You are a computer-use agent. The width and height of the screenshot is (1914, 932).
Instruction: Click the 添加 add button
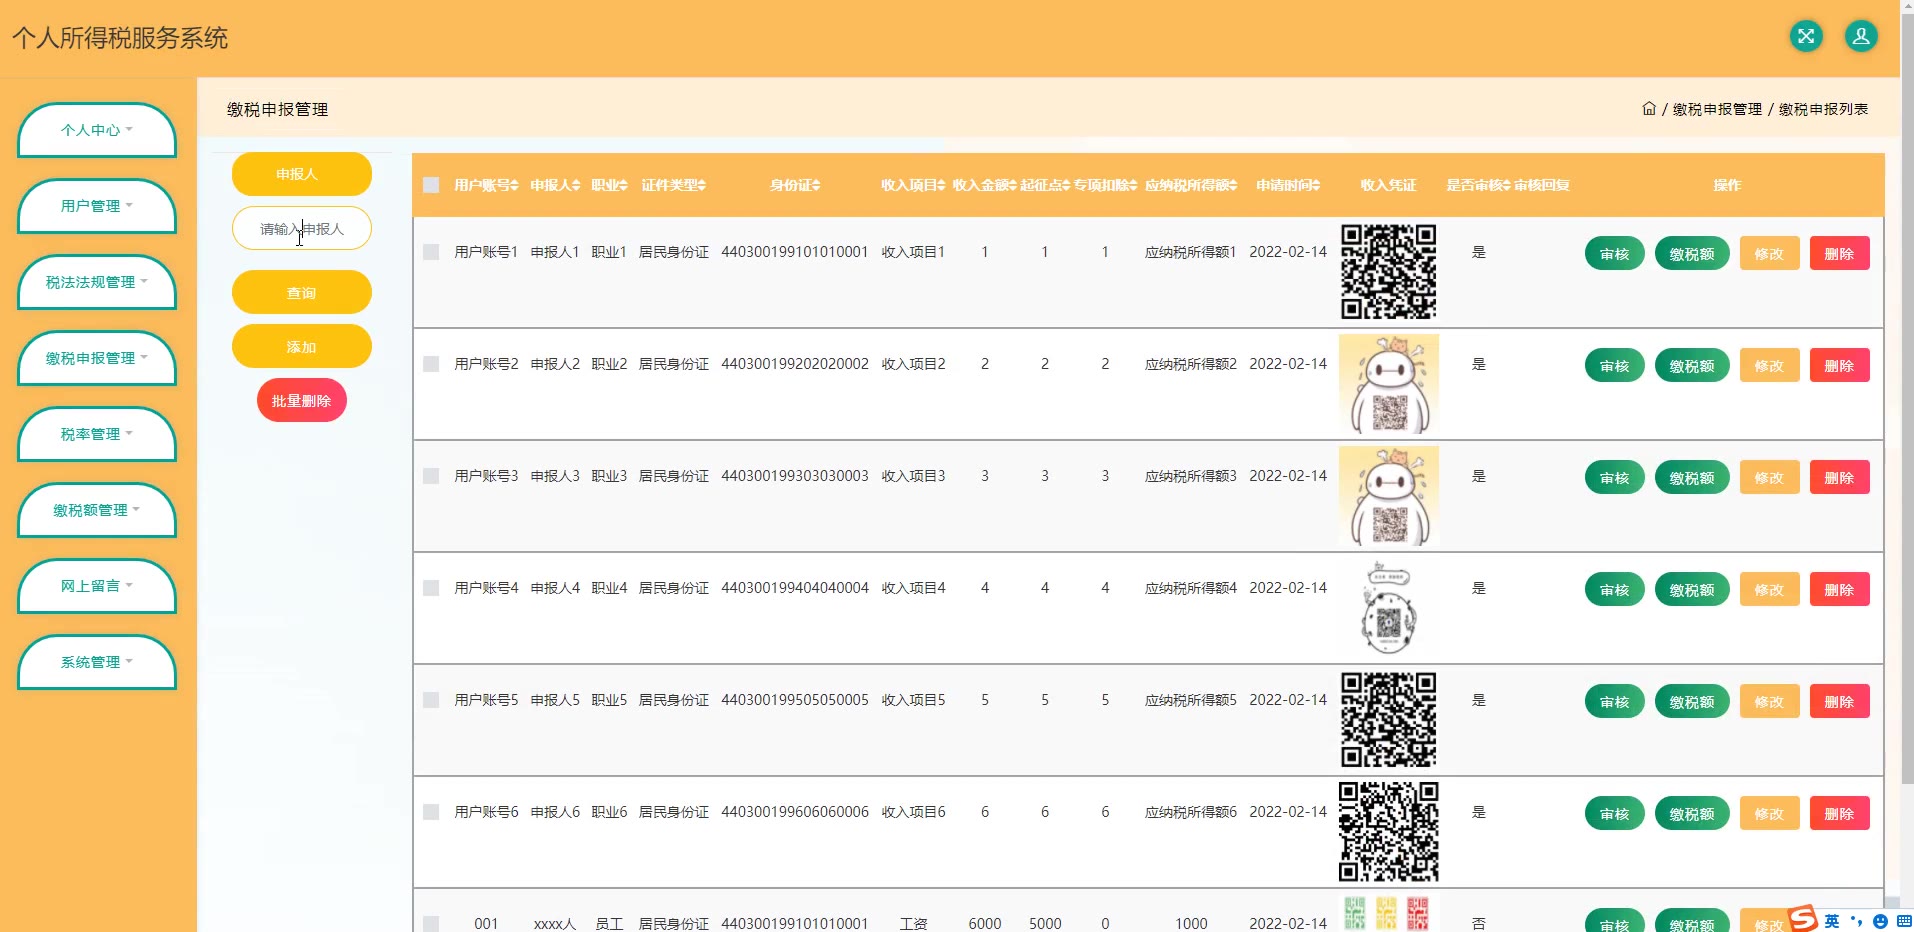tap(302, 346)
